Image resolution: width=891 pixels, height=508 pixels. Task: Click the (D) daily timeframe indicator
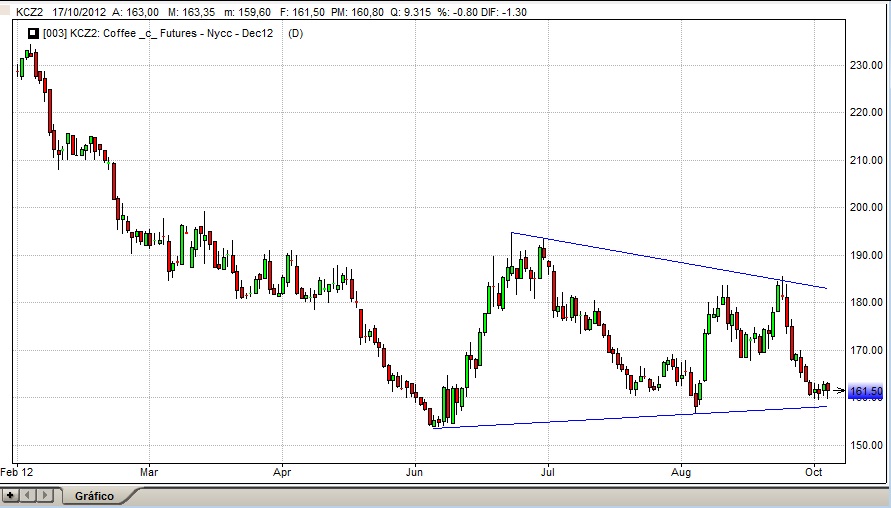tap(295, 33)
